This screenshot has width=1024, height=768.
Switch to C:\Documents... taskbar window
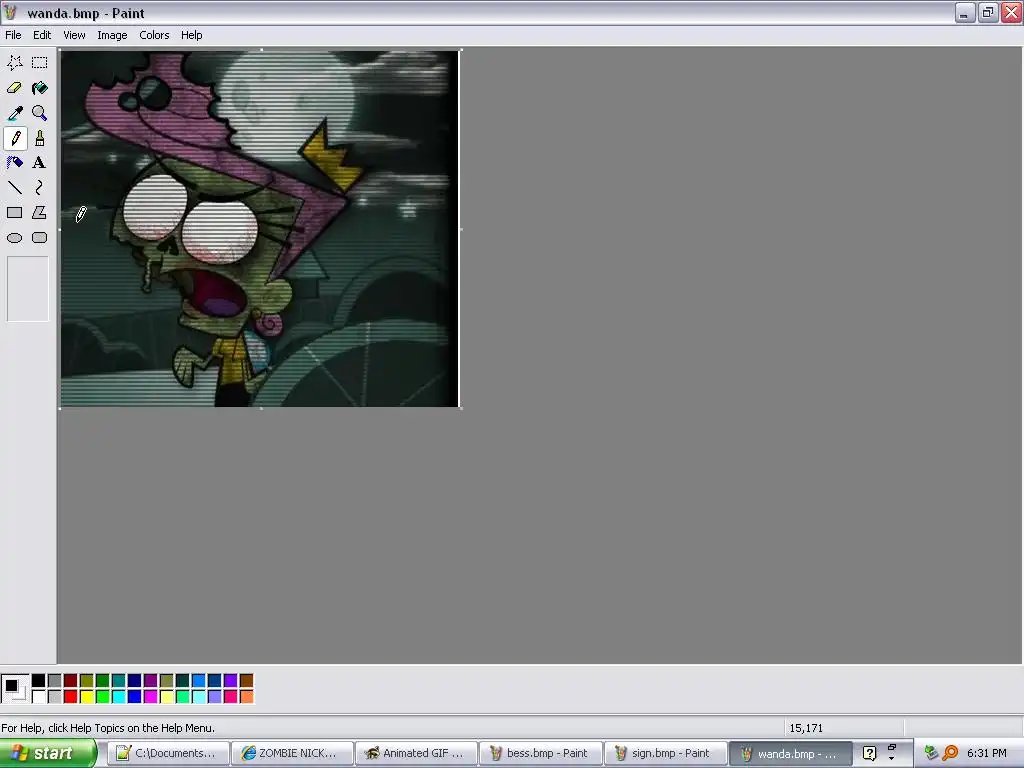[168, 753]
